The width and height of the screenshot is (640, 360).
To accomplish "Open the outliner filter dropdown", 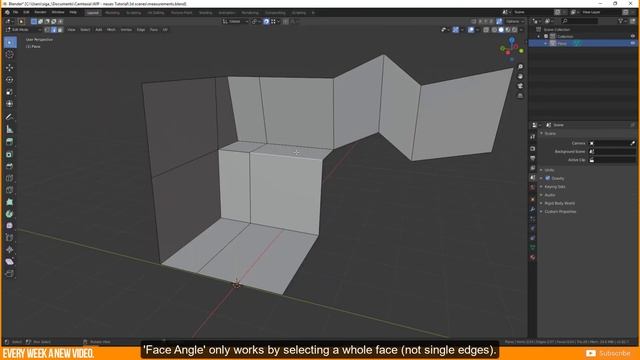I will (x=622, y=21).
